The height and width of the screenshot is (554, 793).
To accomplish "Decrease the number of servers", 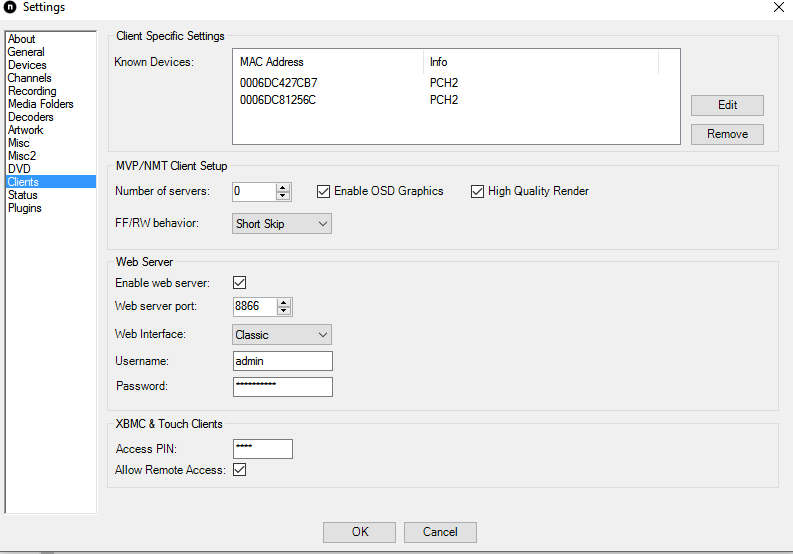I will 283,196.
